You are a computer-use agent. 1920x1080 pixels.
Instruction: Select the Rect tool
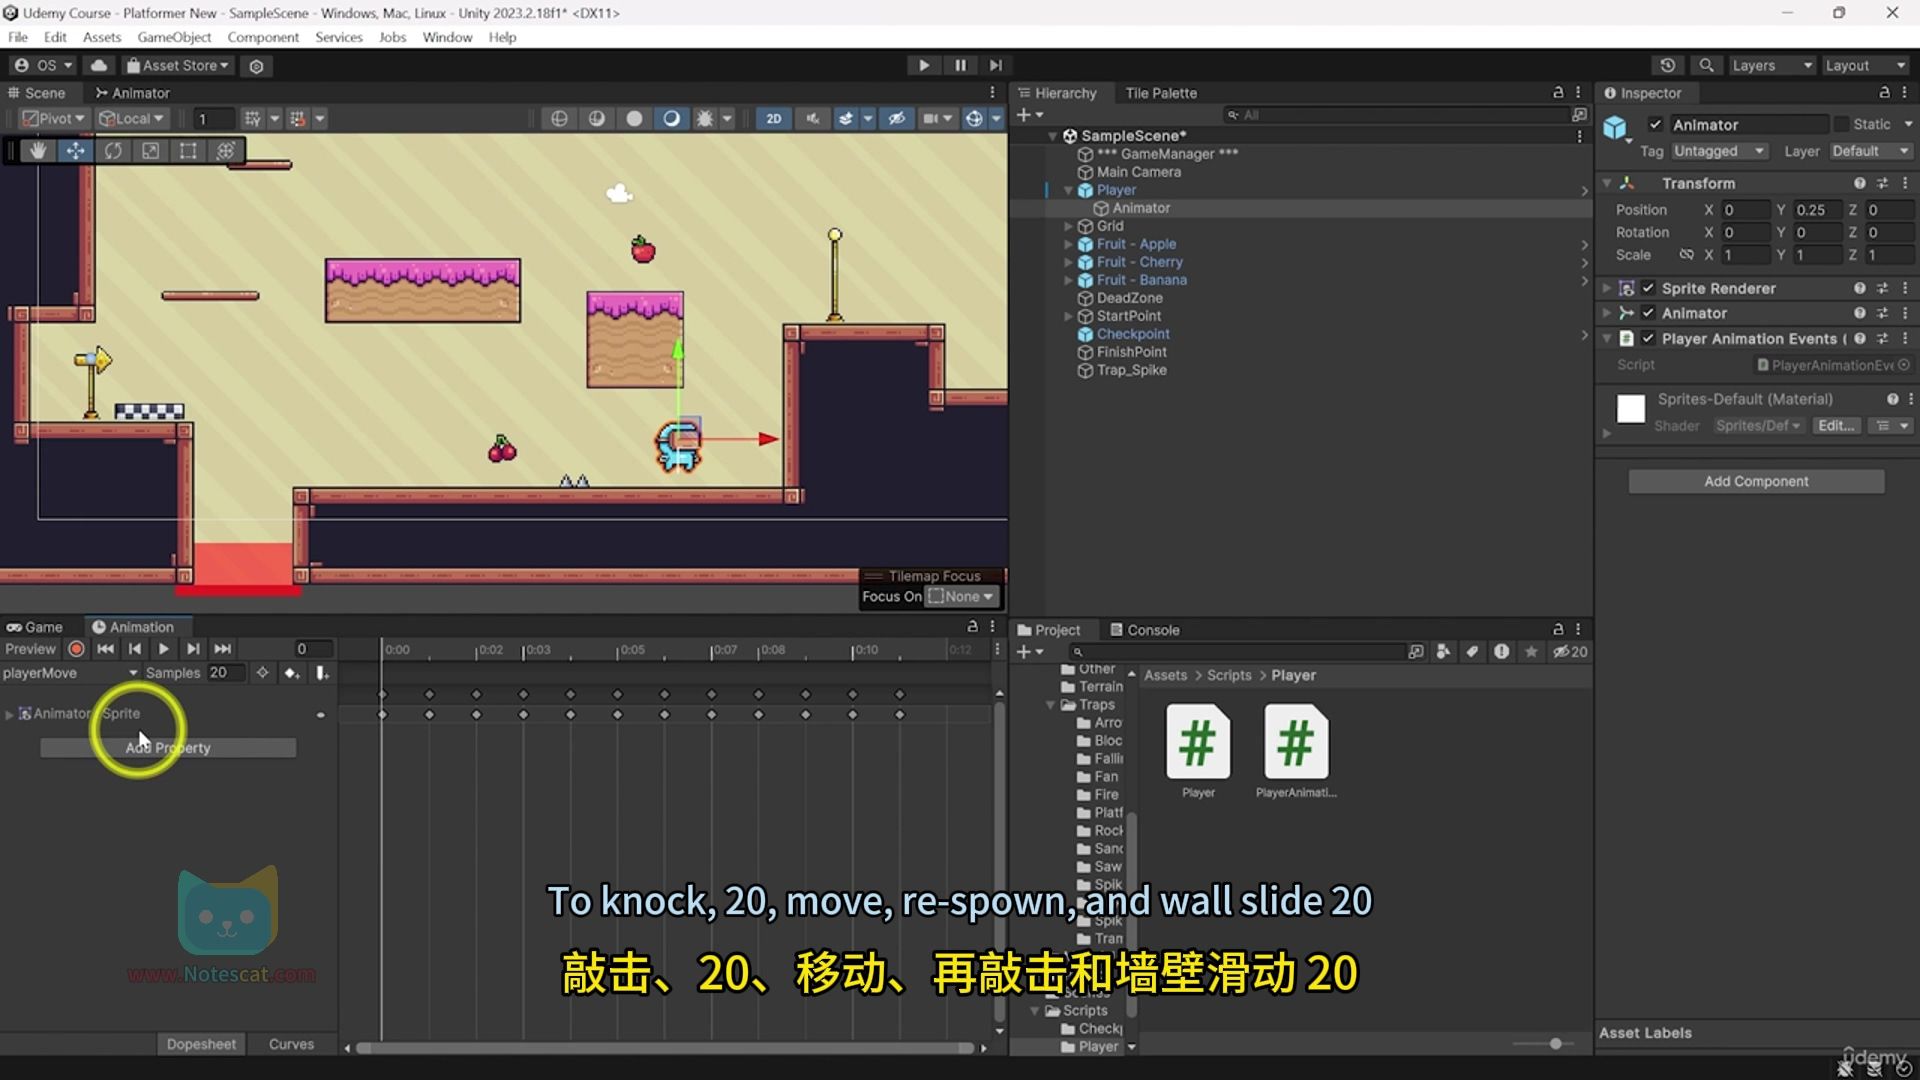188,151
